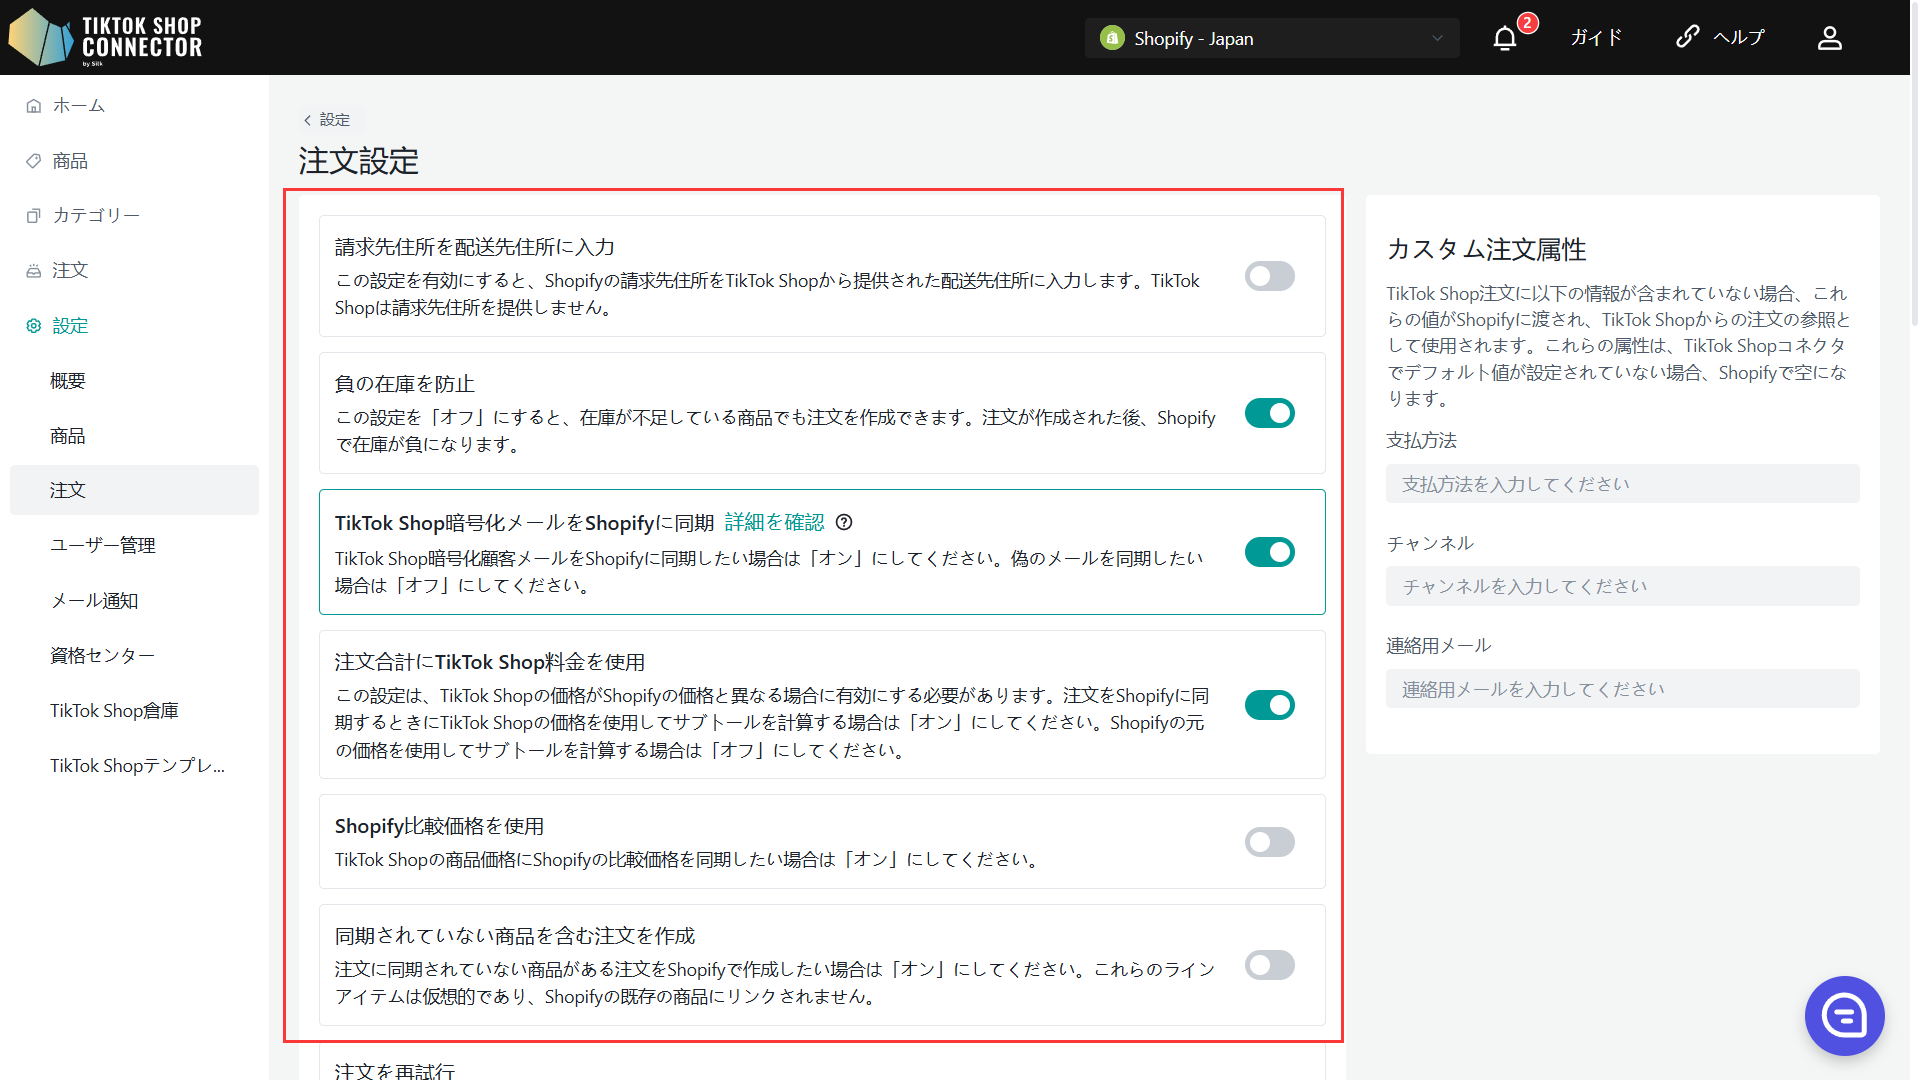Click the 支払方法 field label
This screenshot has height=1080, width=1920.
pyautogui.click(x=1421, y=441)
